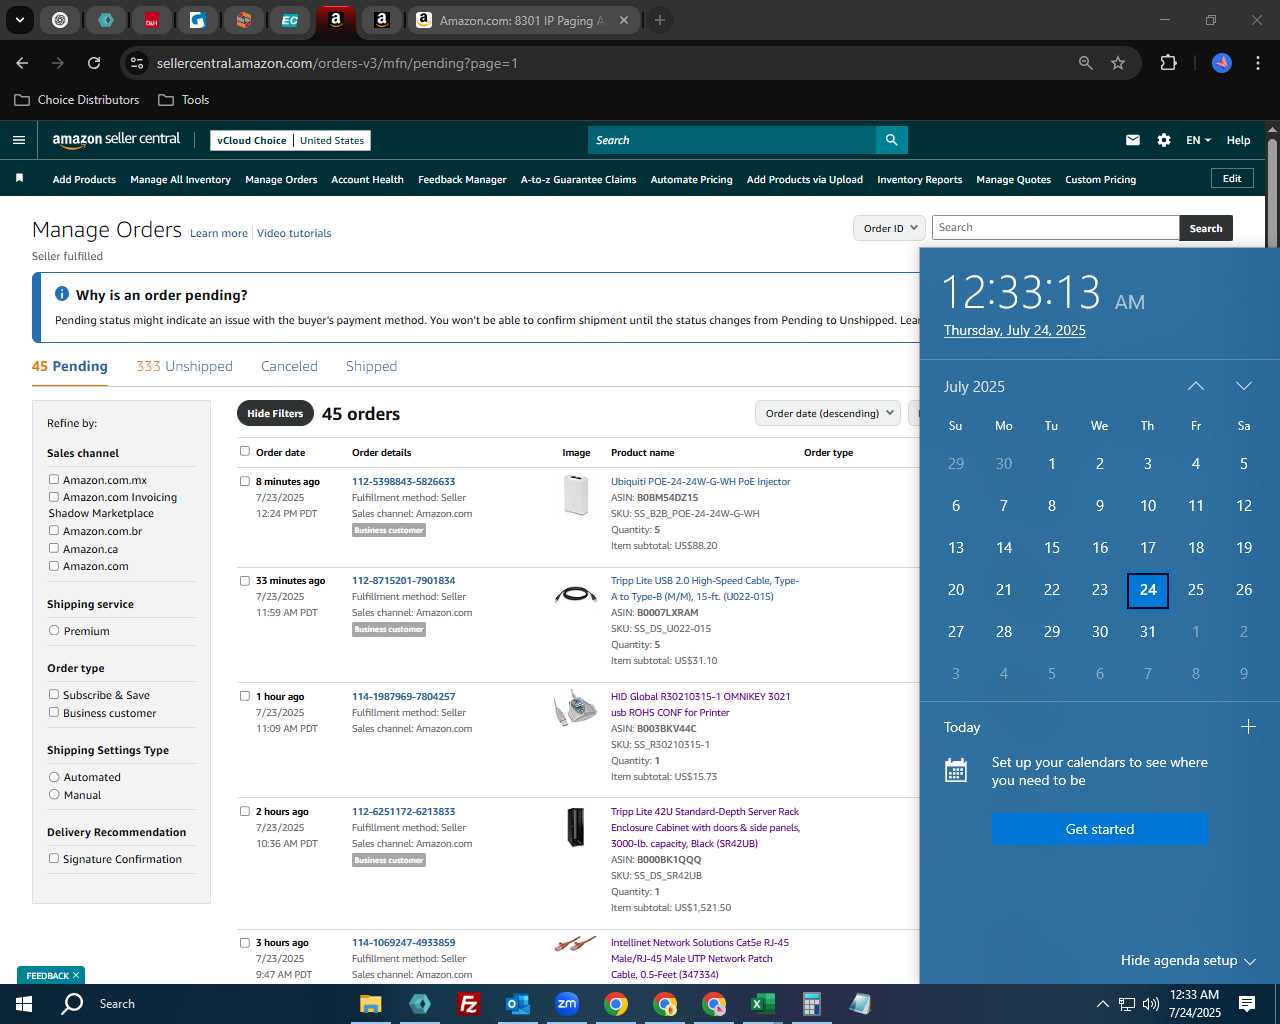
Task: Open Zoom from the taskbar
Action: point(567,1004)
